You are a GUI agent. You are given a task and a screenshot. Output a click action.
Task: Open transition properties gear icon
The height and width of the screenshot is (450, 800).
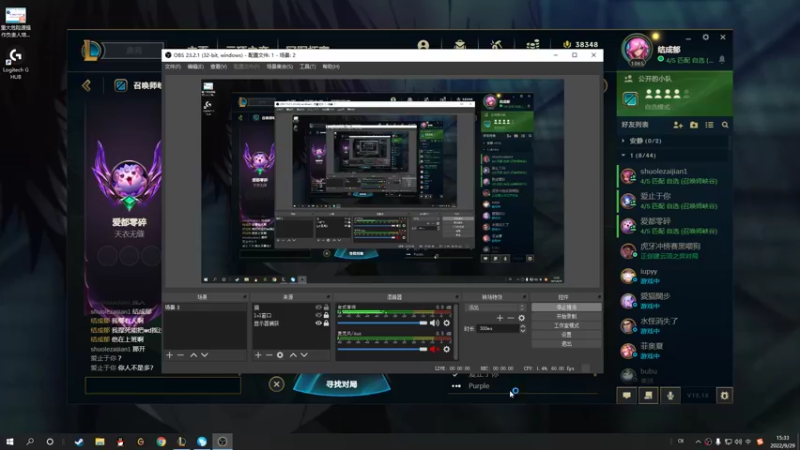pos(521,318)
